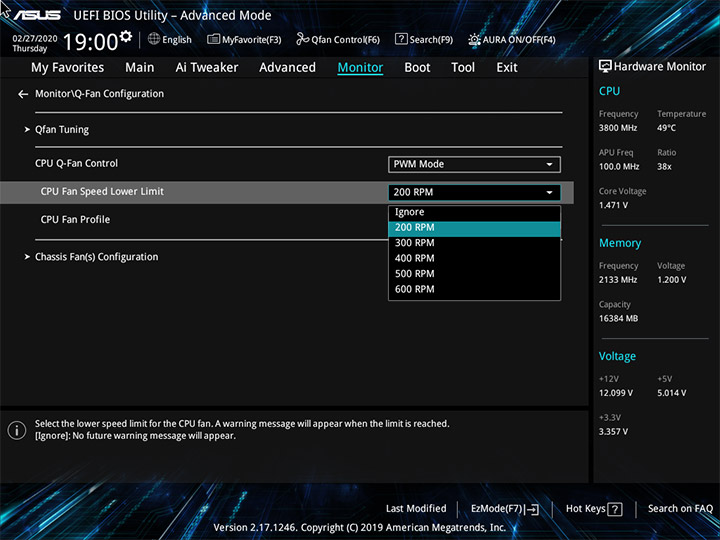Click the EzMode switch arrow icon
Screen dimensions: 720x540
(532, 509)
